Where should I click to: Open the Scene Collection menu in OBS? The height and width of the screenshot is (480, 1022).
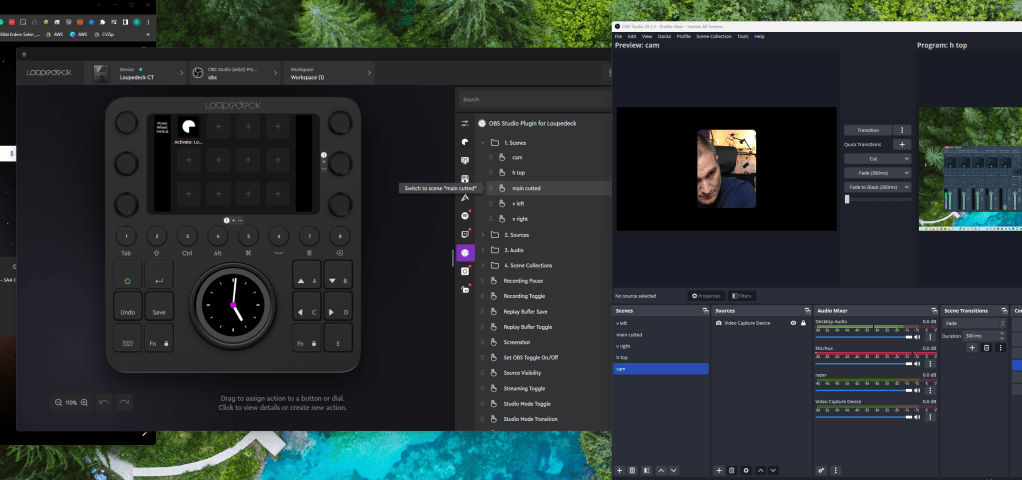tap(714, 37)
